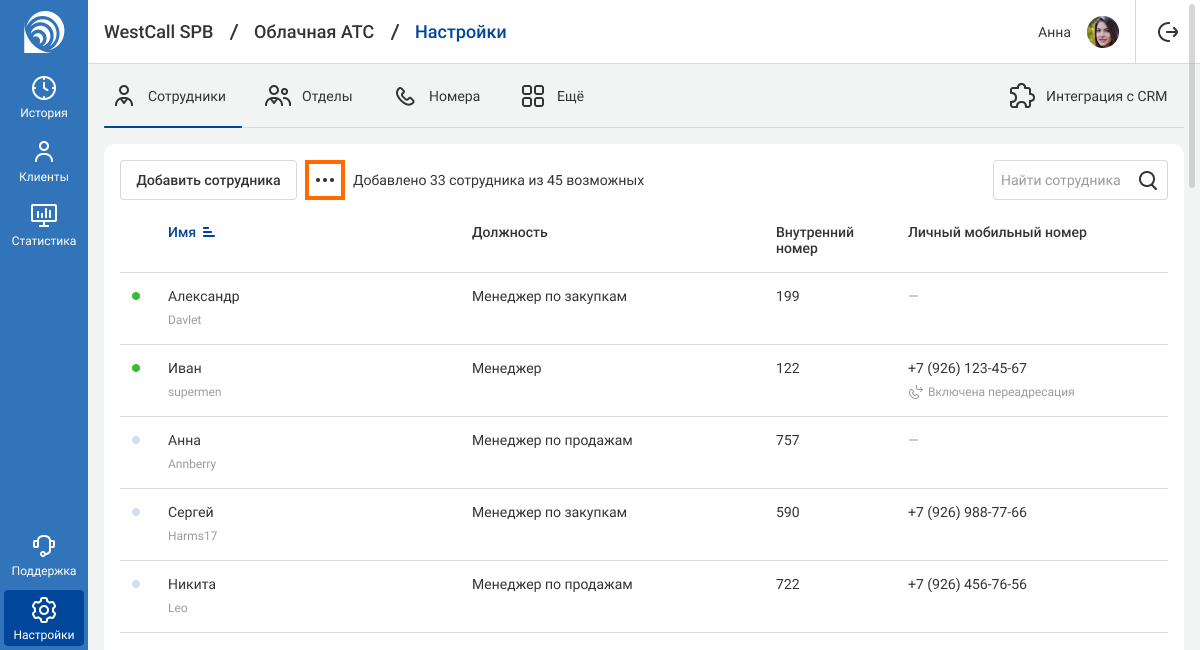The width and height of the screenshot is (1200, 650).
Task: Sort the list by Имя column
Action: (x=191, y=232)
